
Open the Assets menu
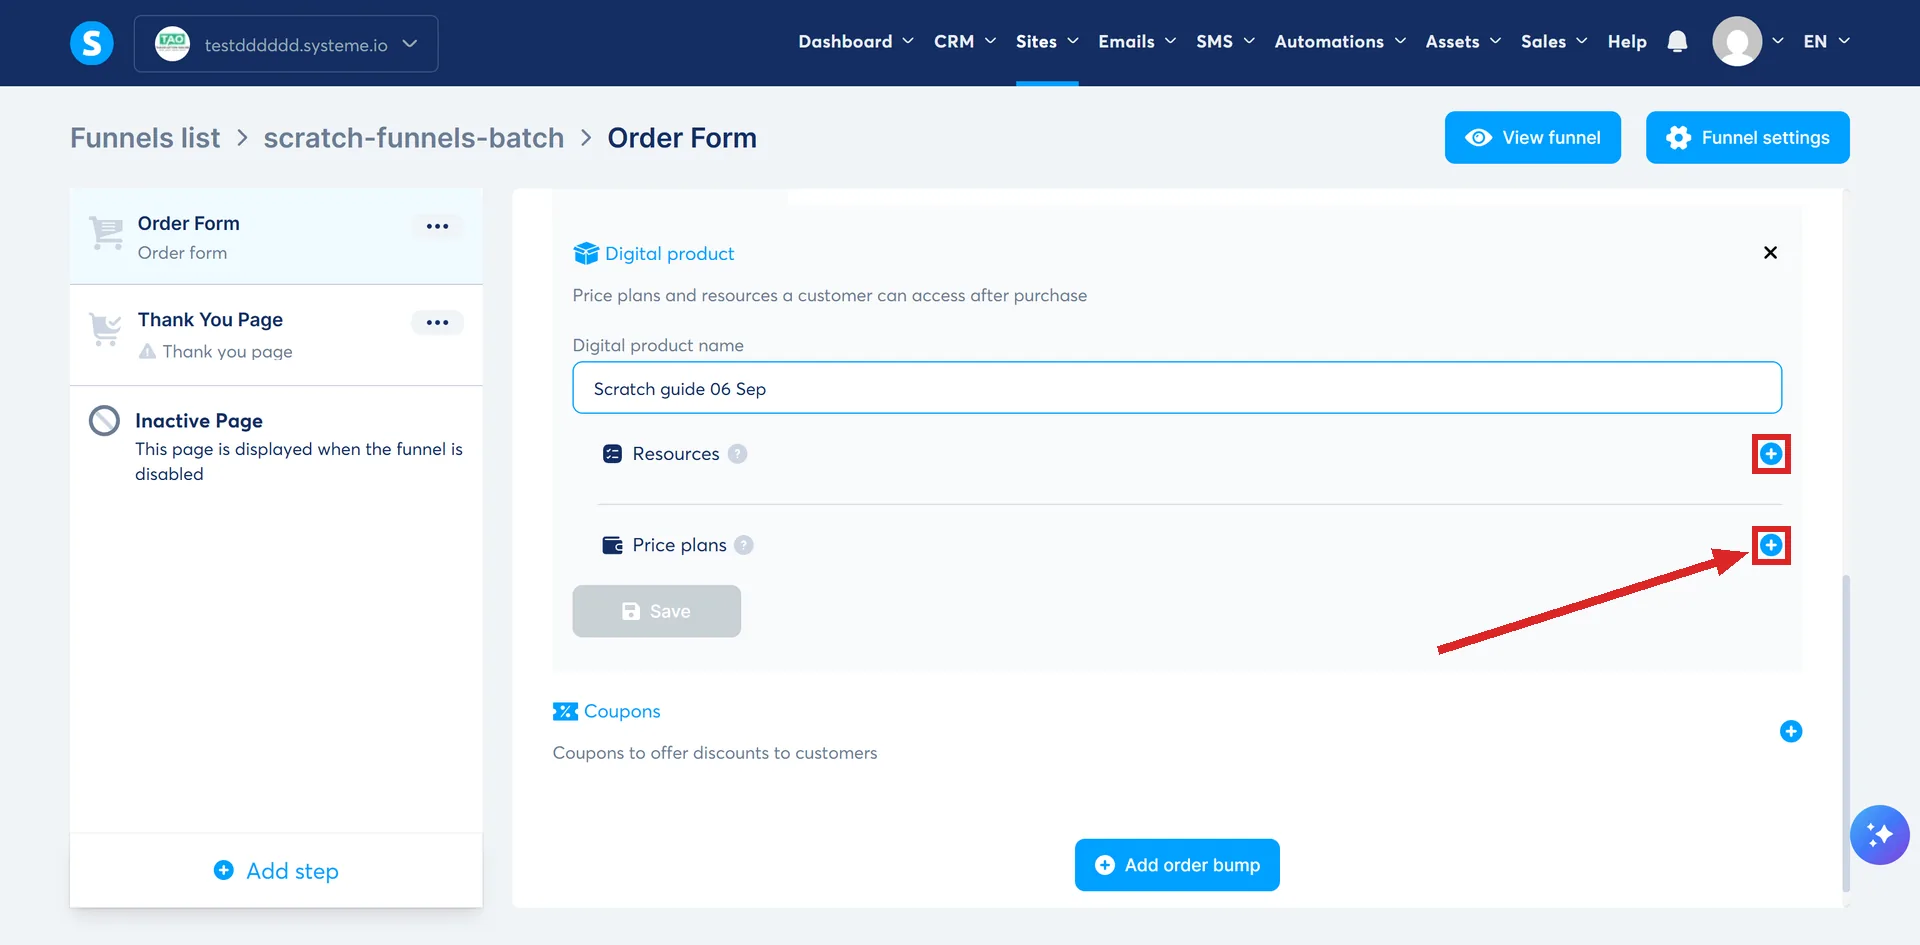point(1463,41)
